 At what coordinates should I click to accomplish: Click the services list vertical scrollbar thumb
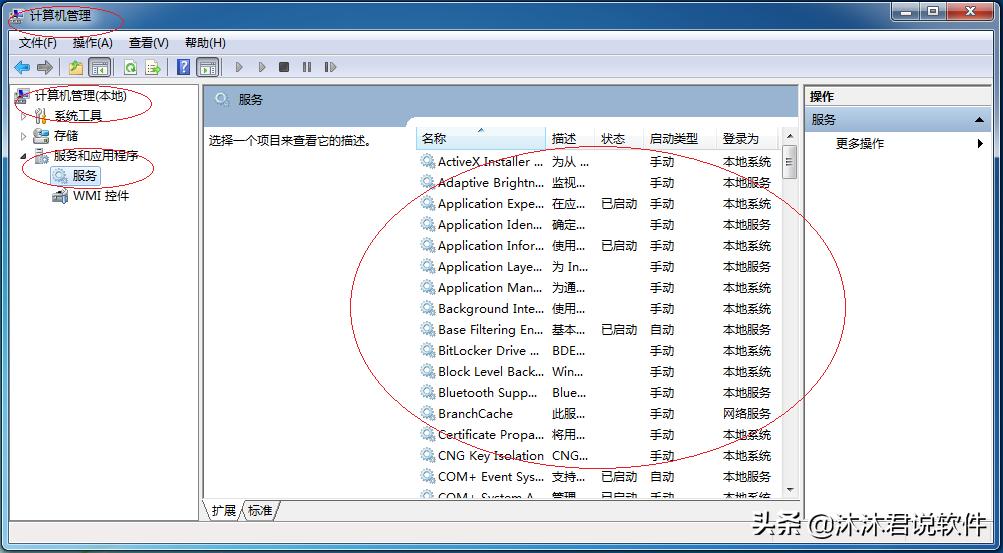[789, 162]
